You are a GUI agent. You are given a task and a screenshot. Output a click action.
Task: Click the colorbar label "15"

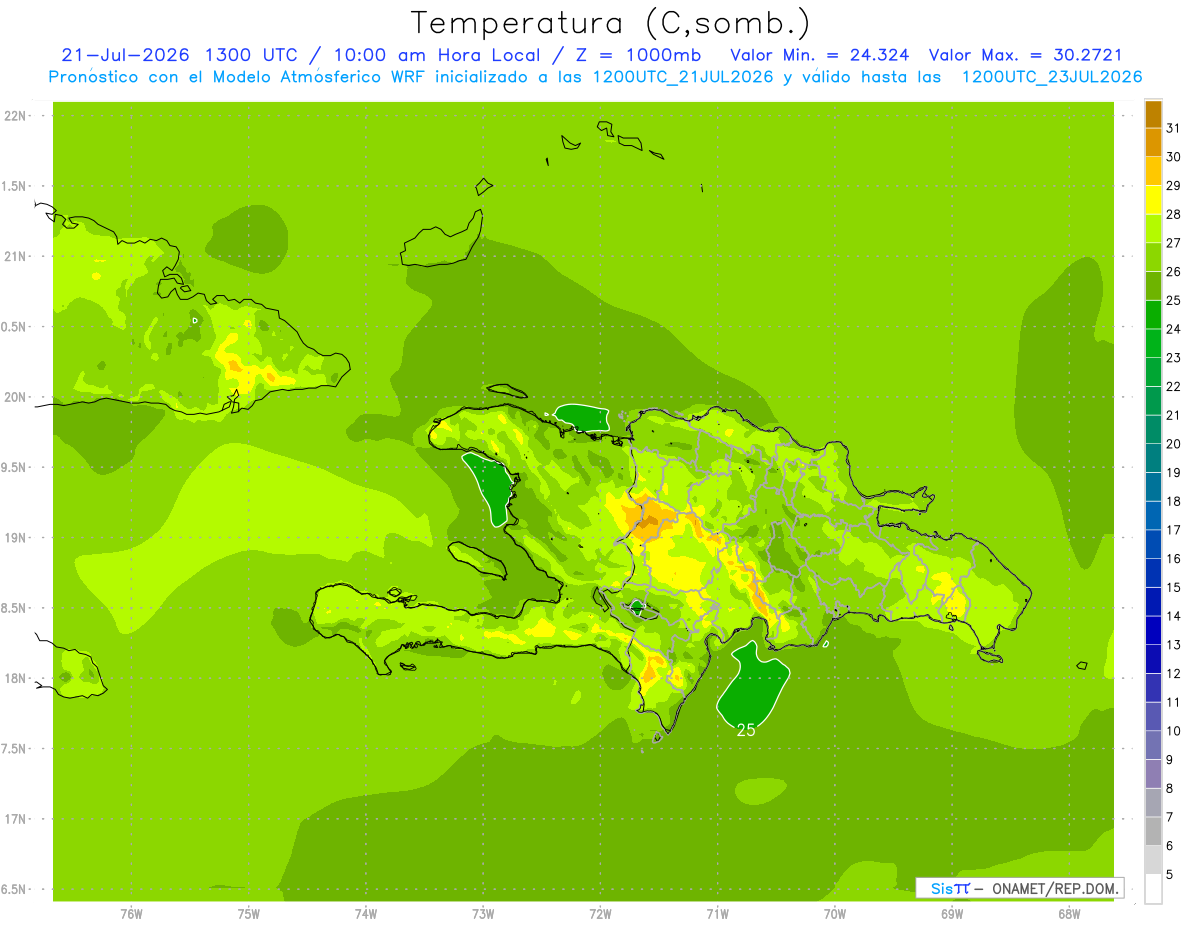[1173, 587]
